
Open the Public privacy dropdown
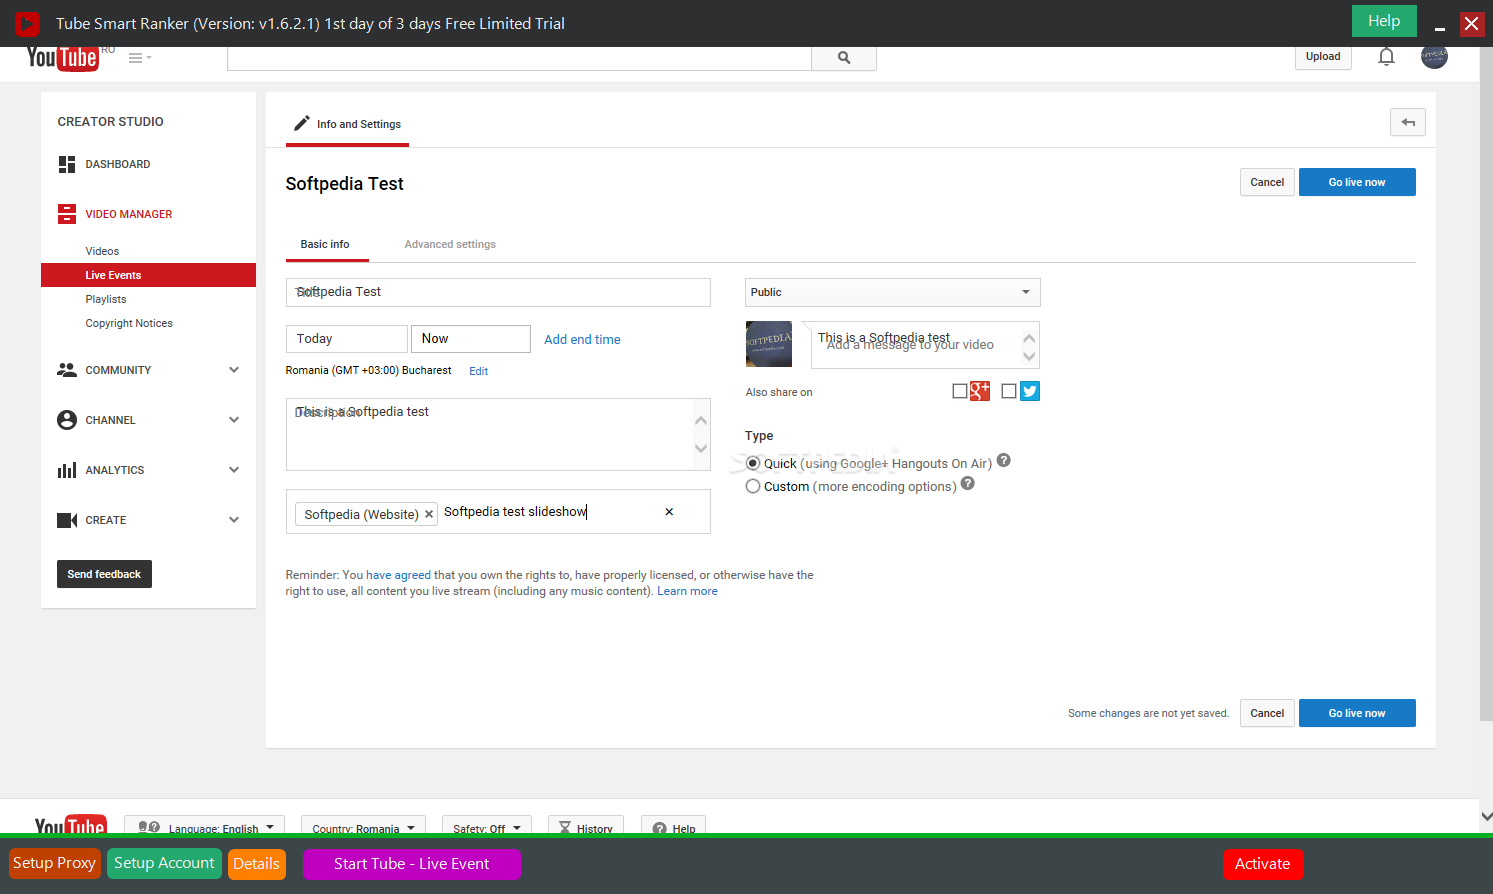(892, 292)
